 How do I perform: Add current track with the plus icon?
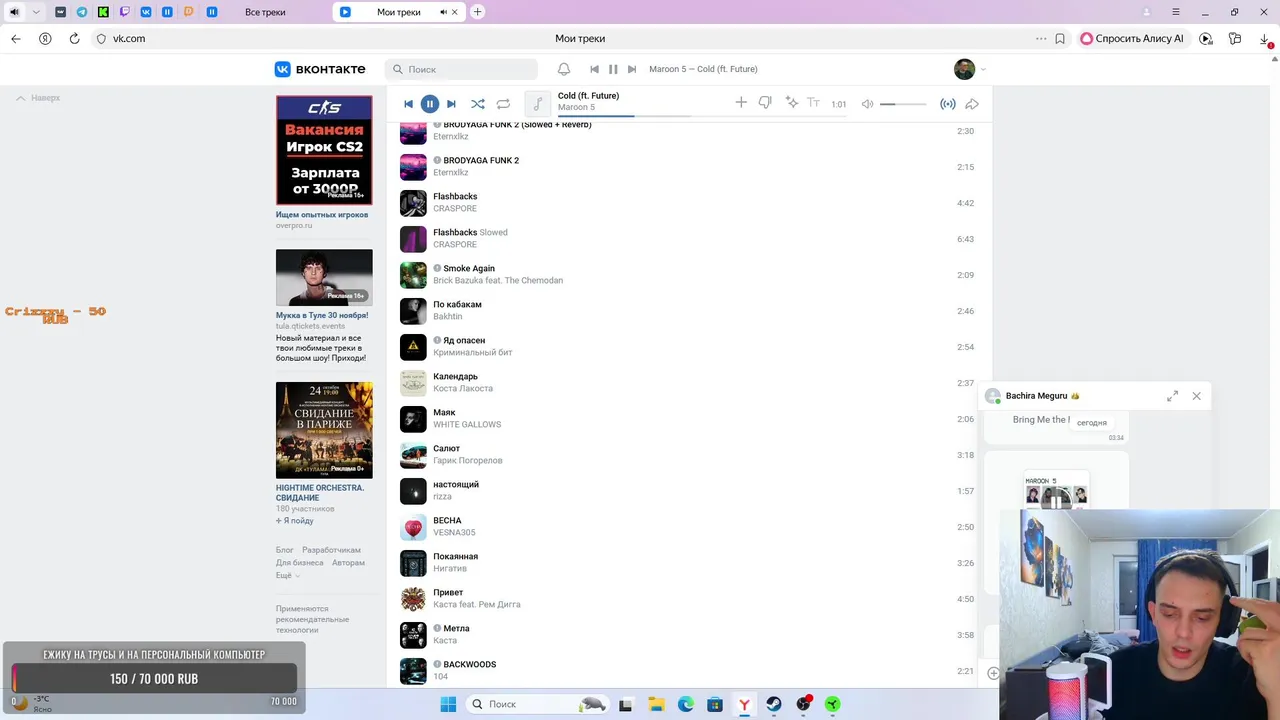741,103
